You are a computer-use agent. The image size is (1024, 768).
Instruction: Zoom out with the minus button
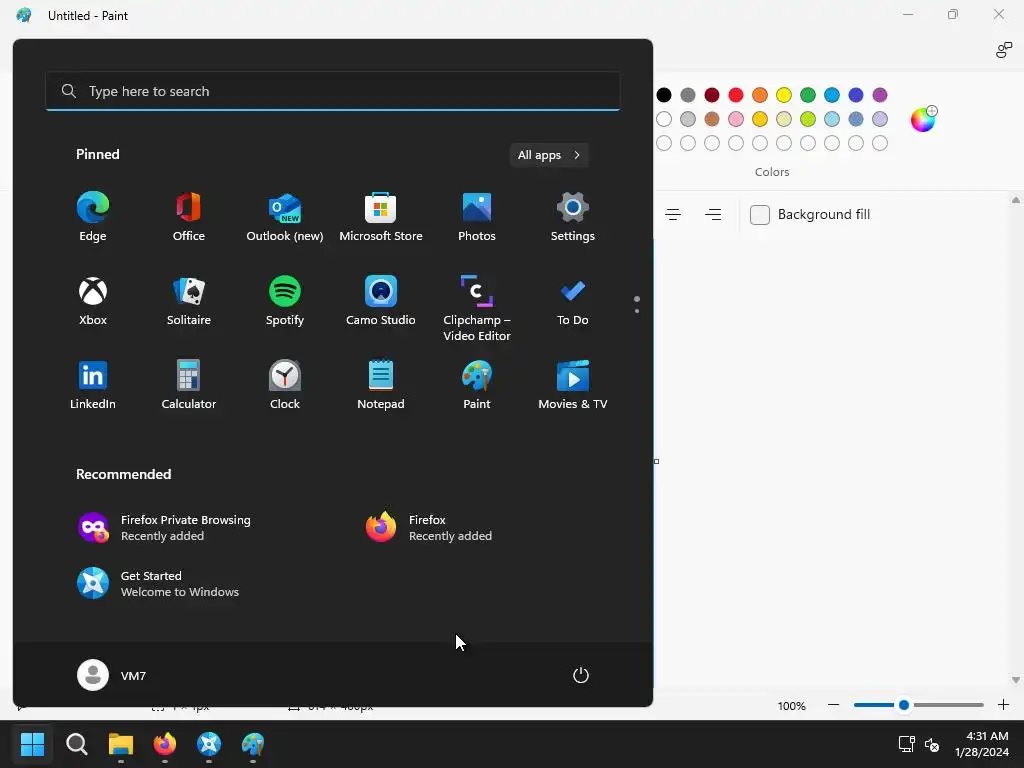pos(833,705)
